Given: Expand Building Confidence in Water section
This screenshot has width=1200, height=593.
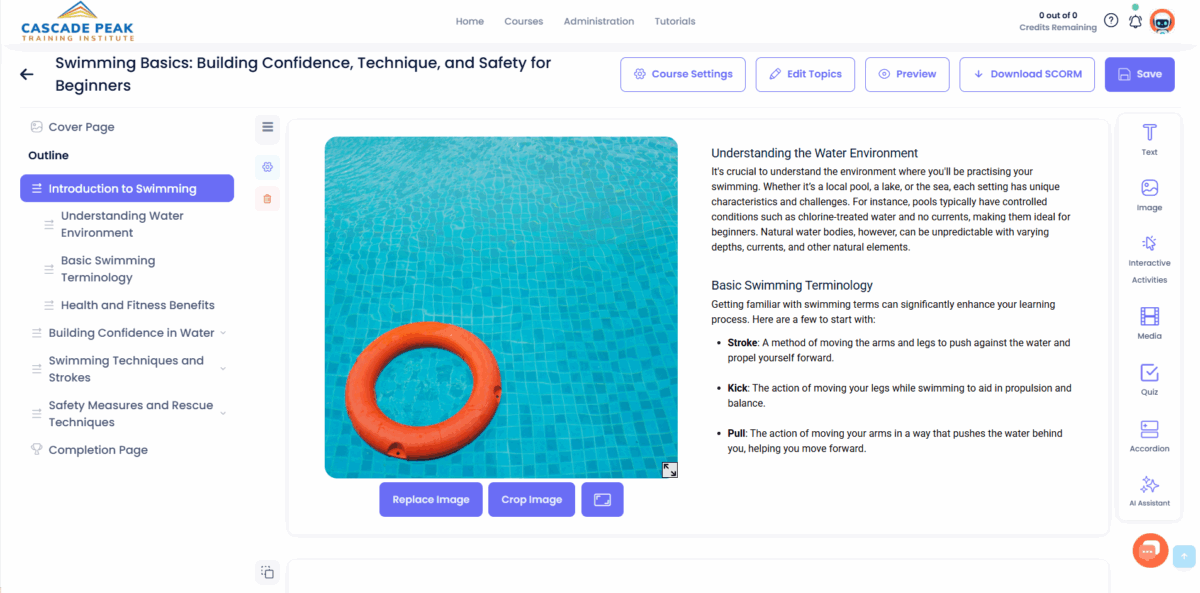Looking at the screenshot, I should 223,333.
